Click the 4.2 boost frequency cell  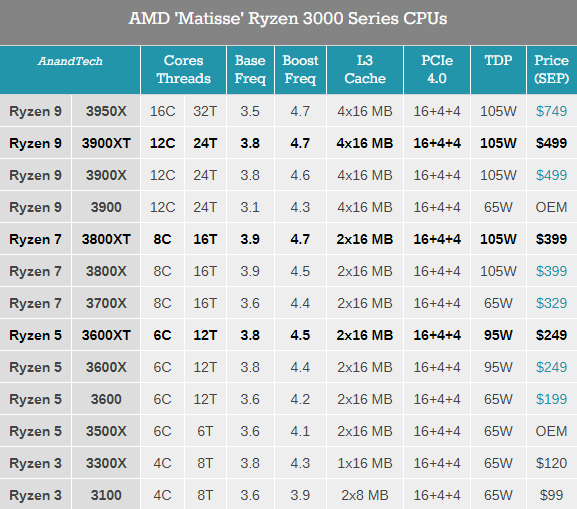point(300,399)
